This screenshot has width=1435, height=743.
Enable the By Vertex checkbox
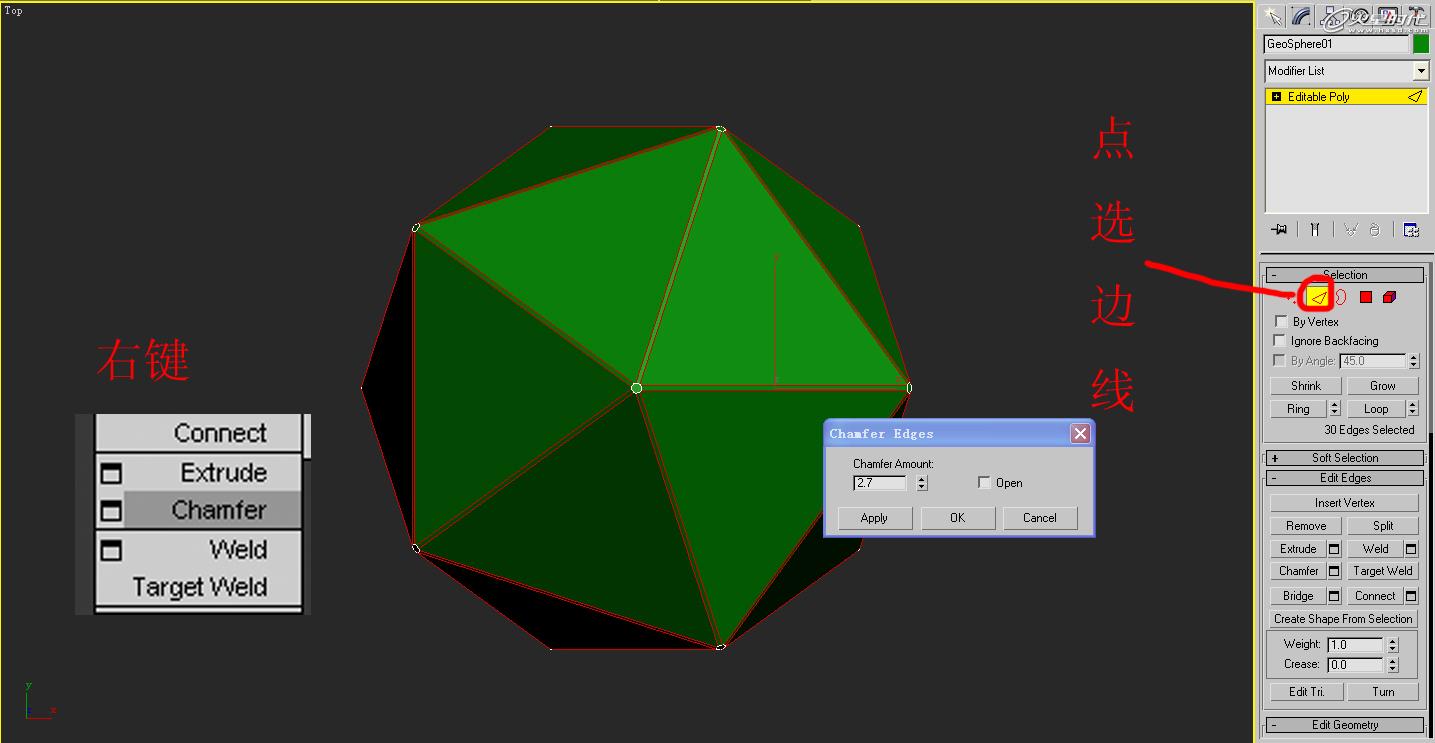[x=1279, y=321]
